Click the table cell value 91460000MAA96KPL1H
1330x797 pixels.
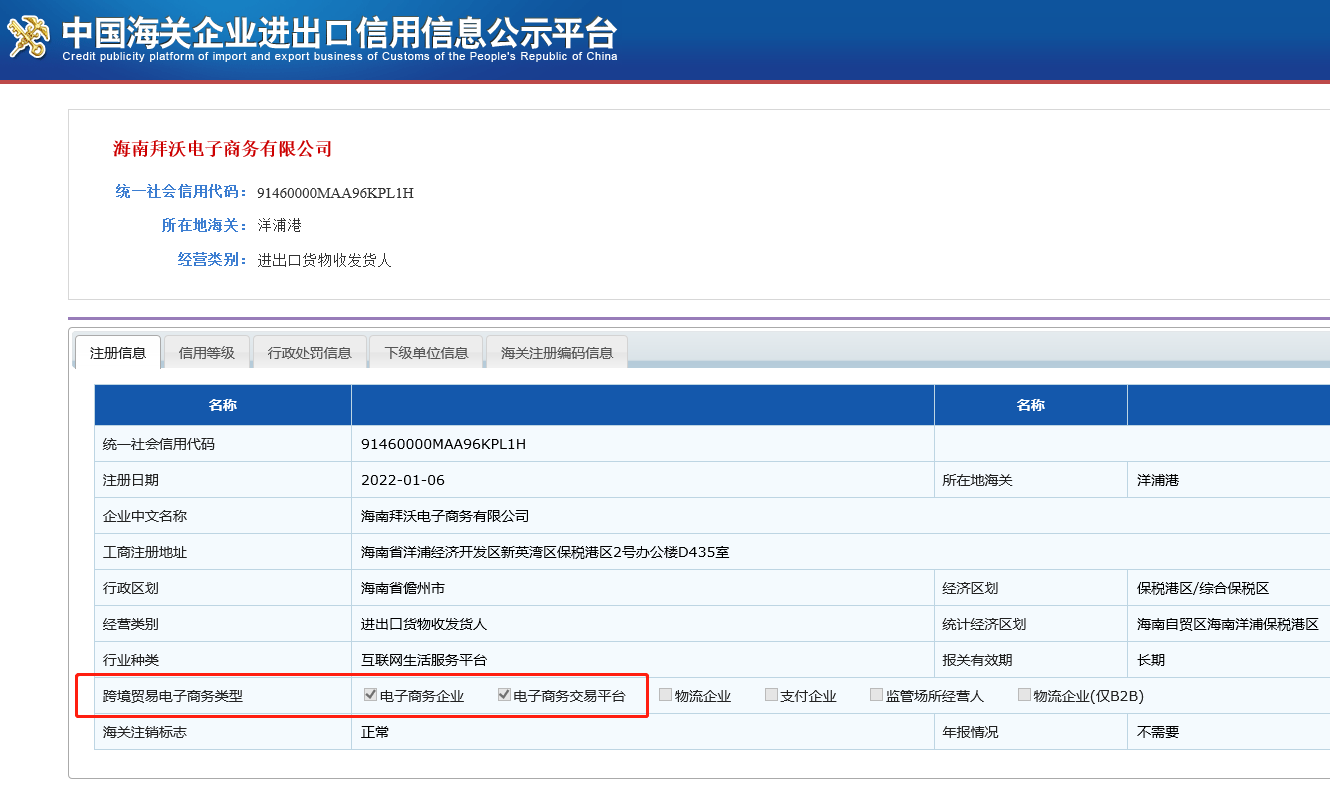coord(443,444)
